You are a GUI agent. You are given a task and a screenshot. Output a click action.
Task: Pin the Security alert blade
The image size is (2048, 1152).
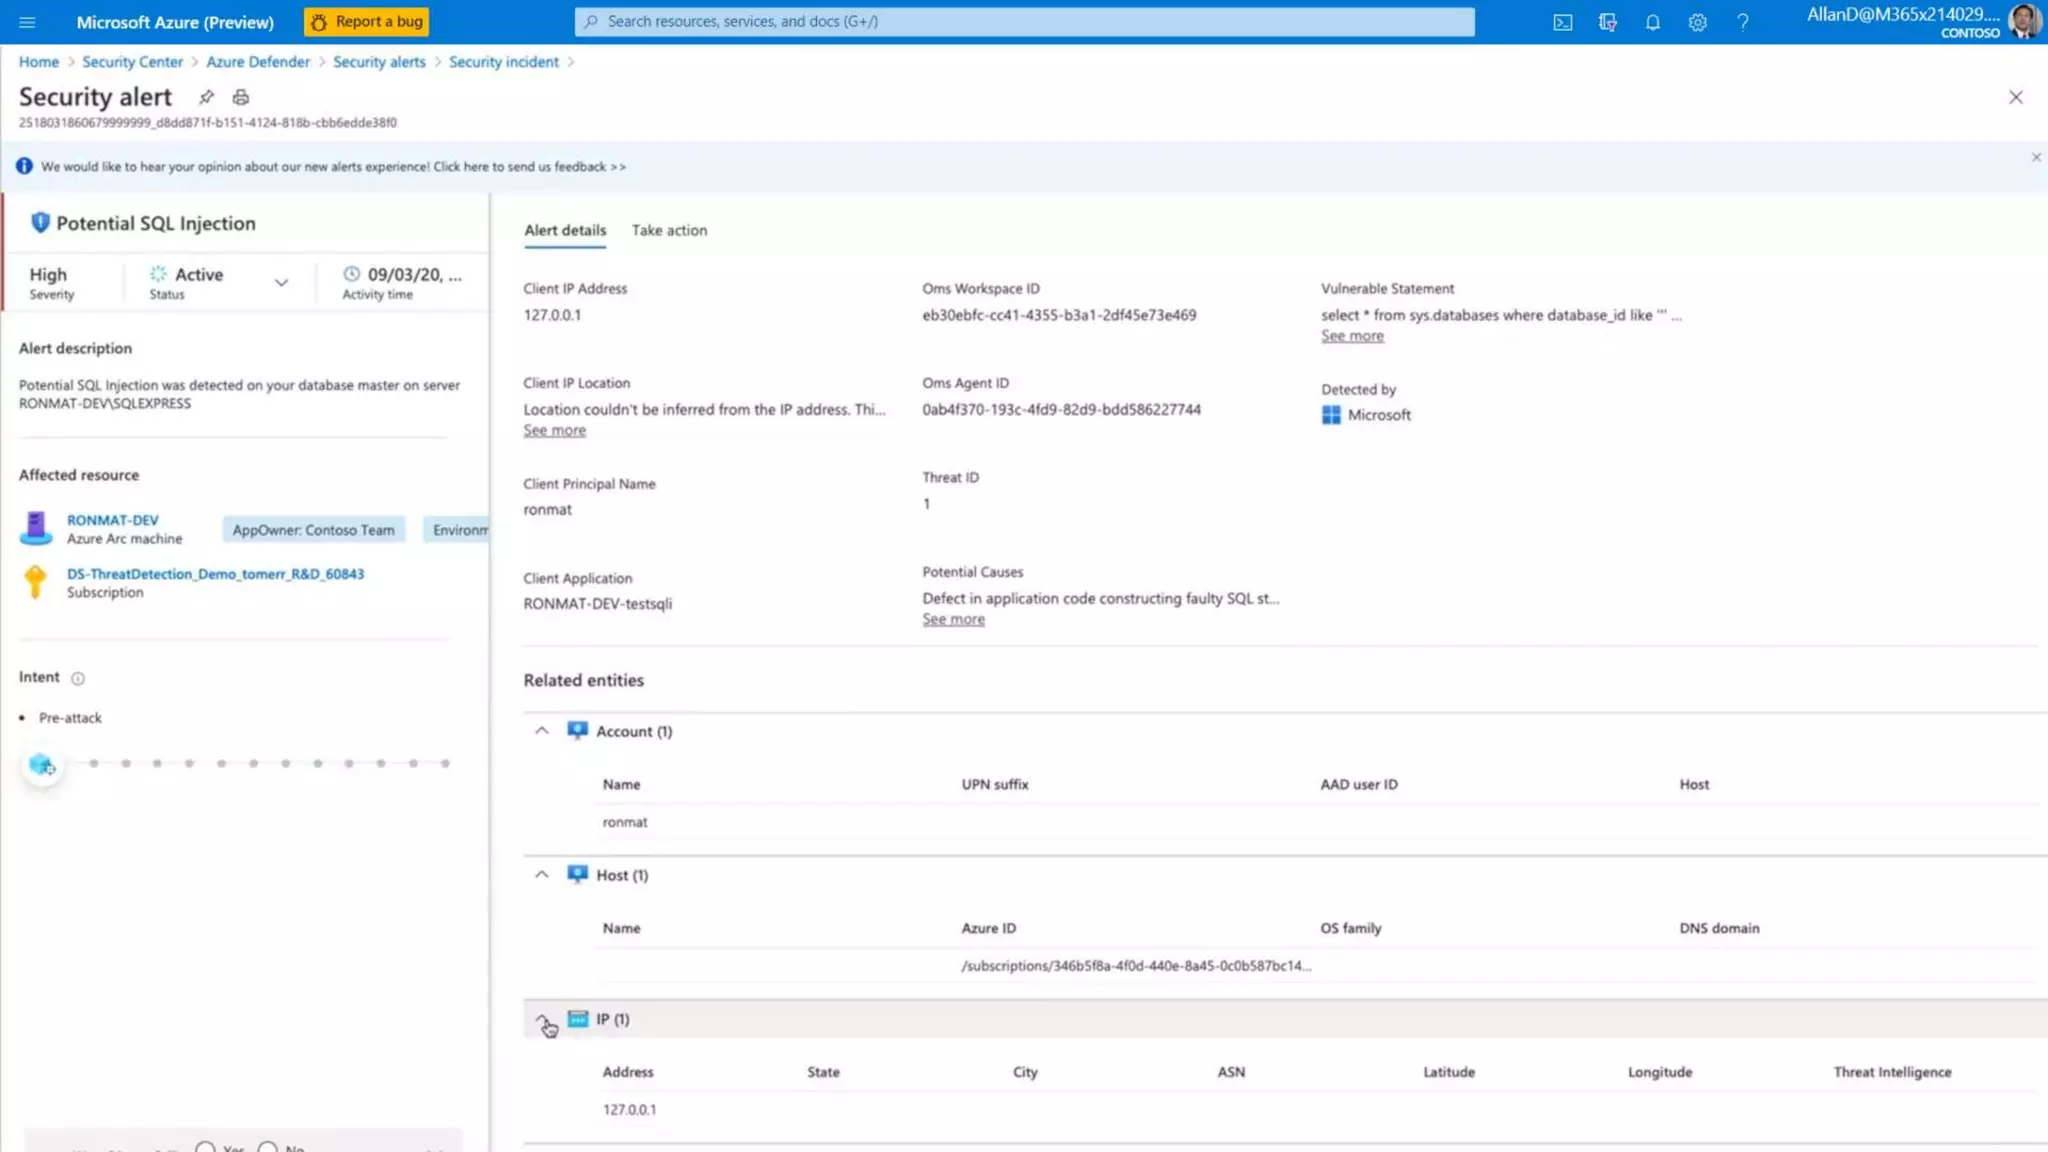point(206,97)
